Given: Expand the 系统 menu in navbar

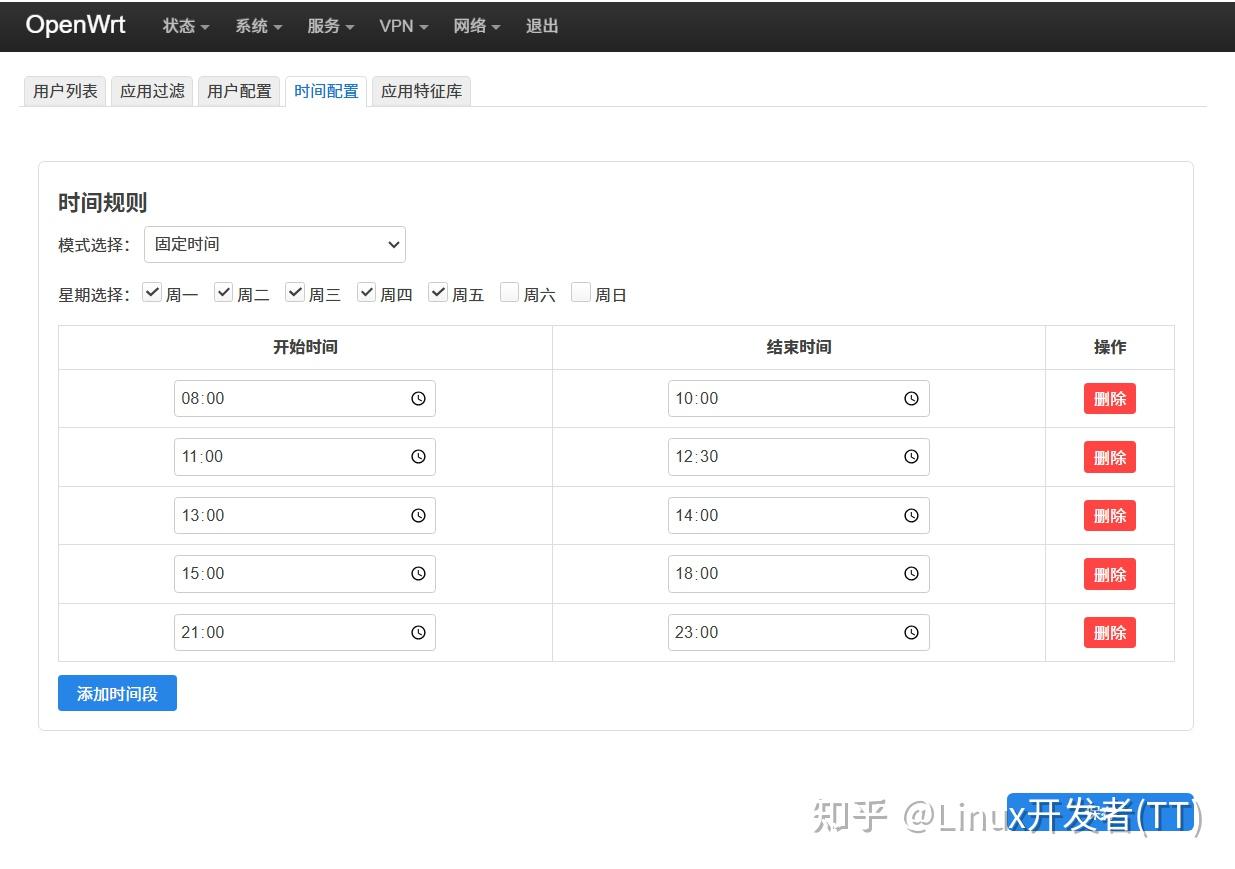Looking at the screenshot, I should (x=259, y=26).
